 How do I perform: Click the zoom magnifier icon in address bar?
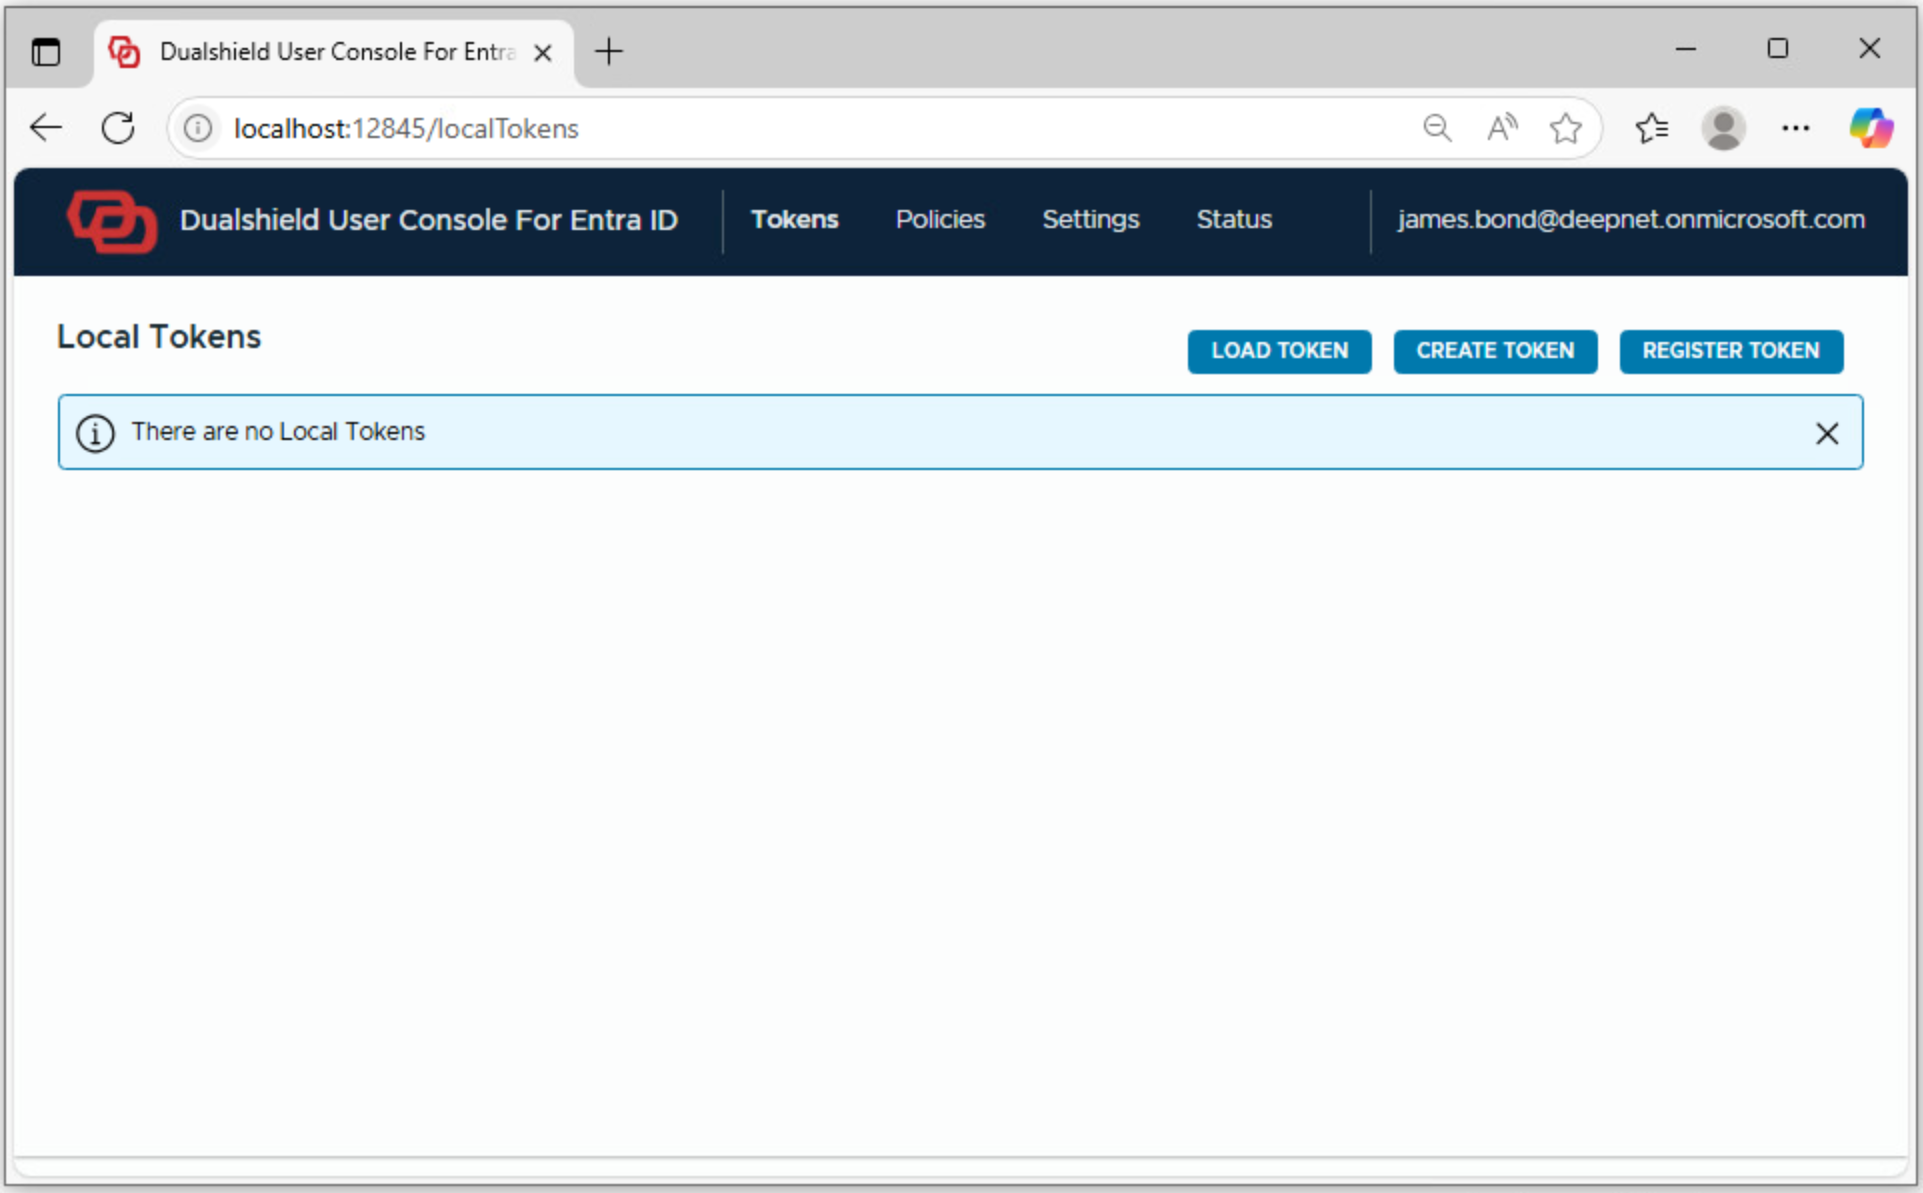pyautogui.click(x=1437, y=128)
